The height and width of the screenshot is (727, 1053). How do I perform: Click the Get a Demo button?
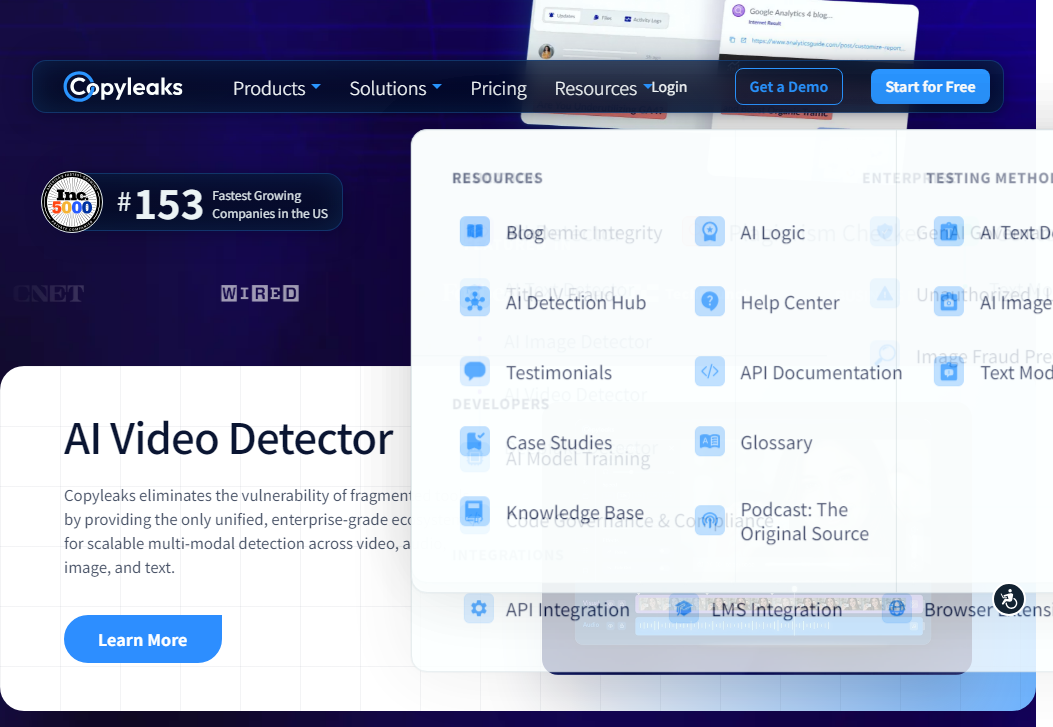tap(788, 87)
